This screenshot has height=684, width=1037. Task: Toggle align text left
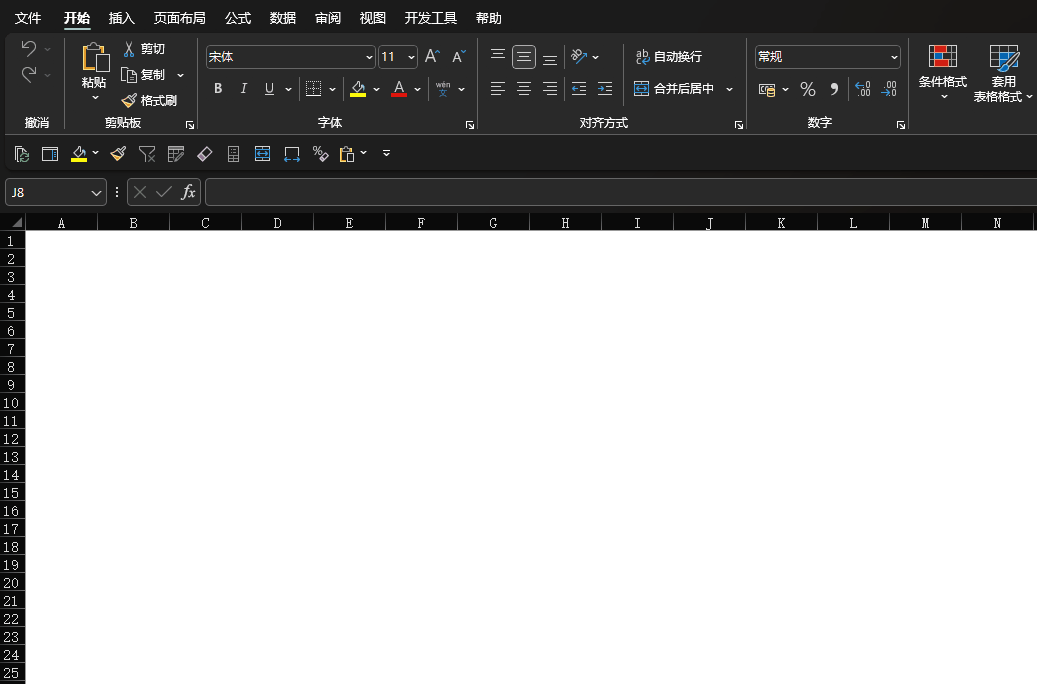[498, 89]
